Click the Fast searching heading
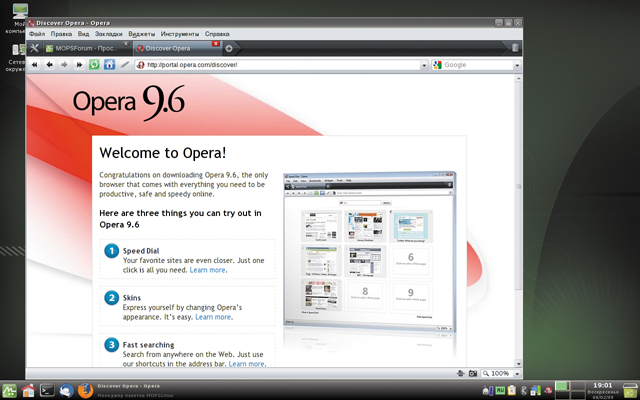The image size is (640, 400). click(149, 345)
